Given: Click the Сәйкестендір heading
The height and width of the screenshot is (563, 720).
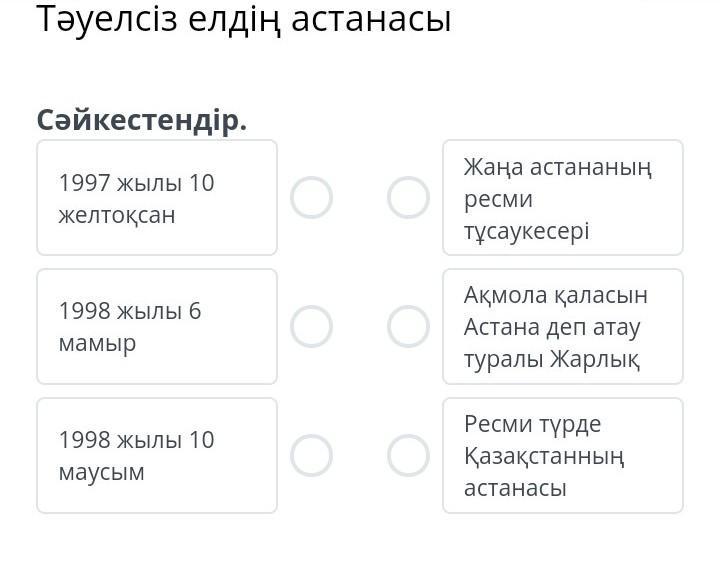Looking at the screenshot, I should click(x=142, y=120).
